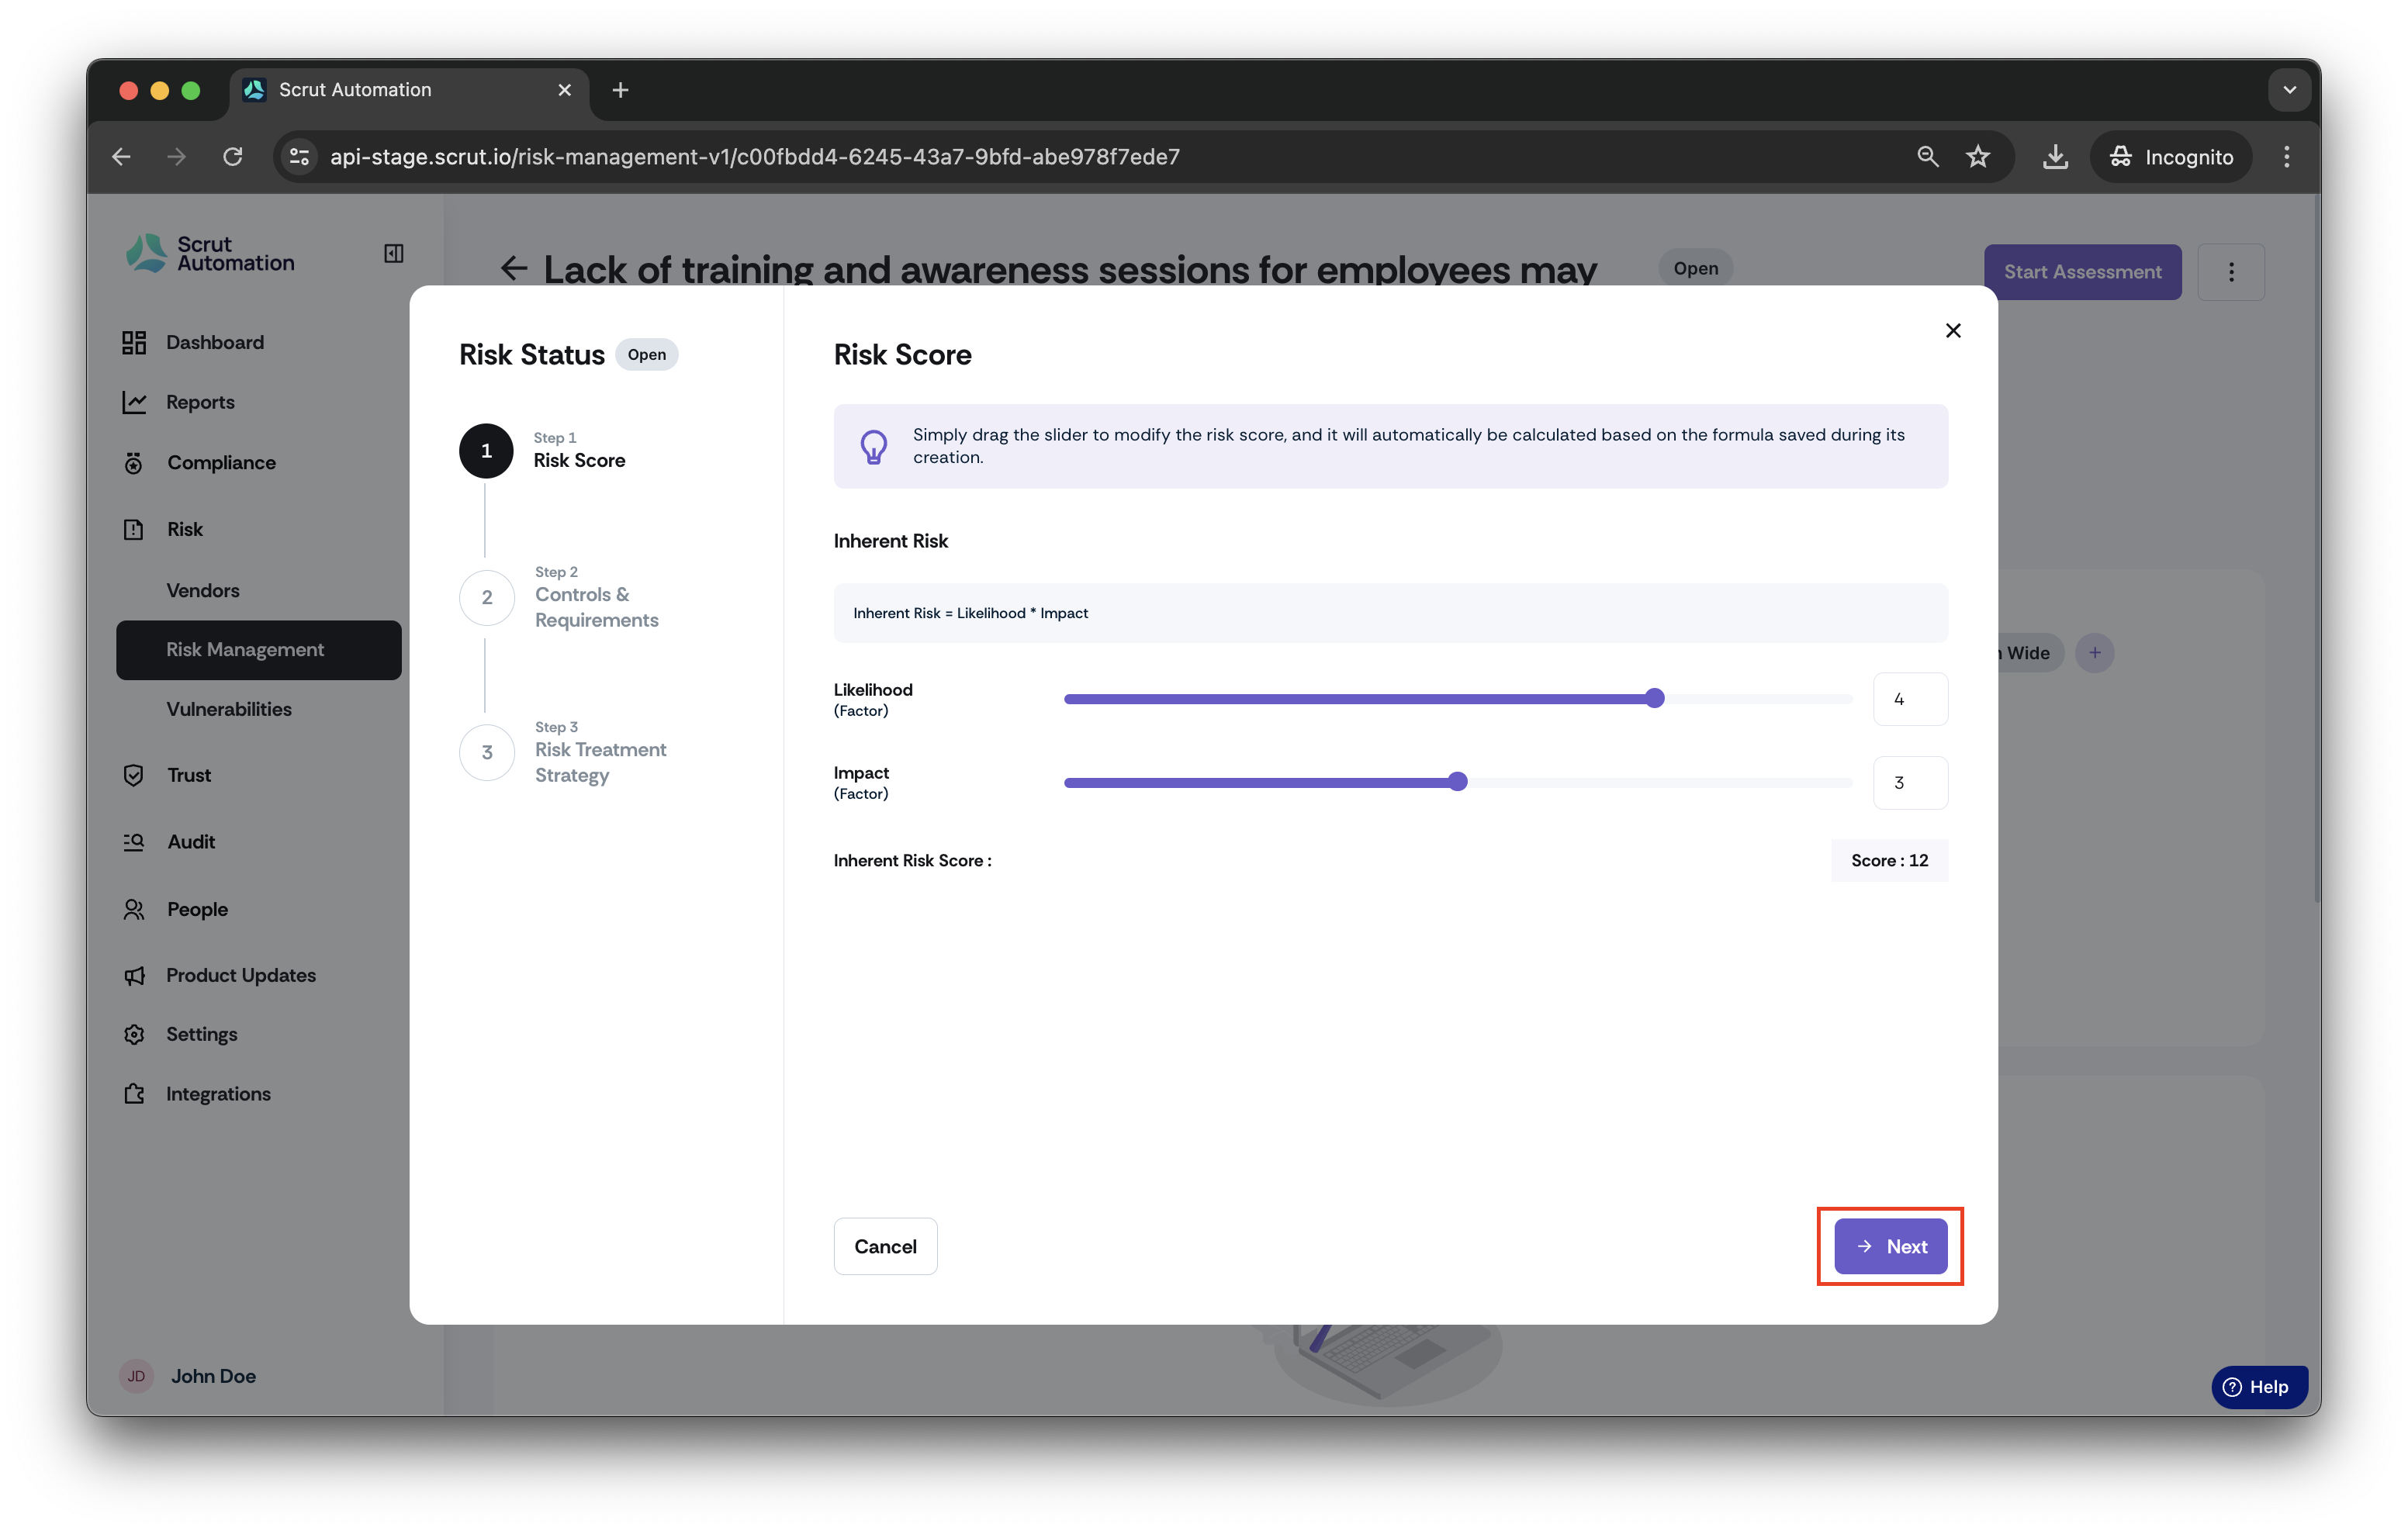This screenshot has height=1531, width=2408.
Task: Open Vulnerabilities submenu item
Action: point(229,709)
